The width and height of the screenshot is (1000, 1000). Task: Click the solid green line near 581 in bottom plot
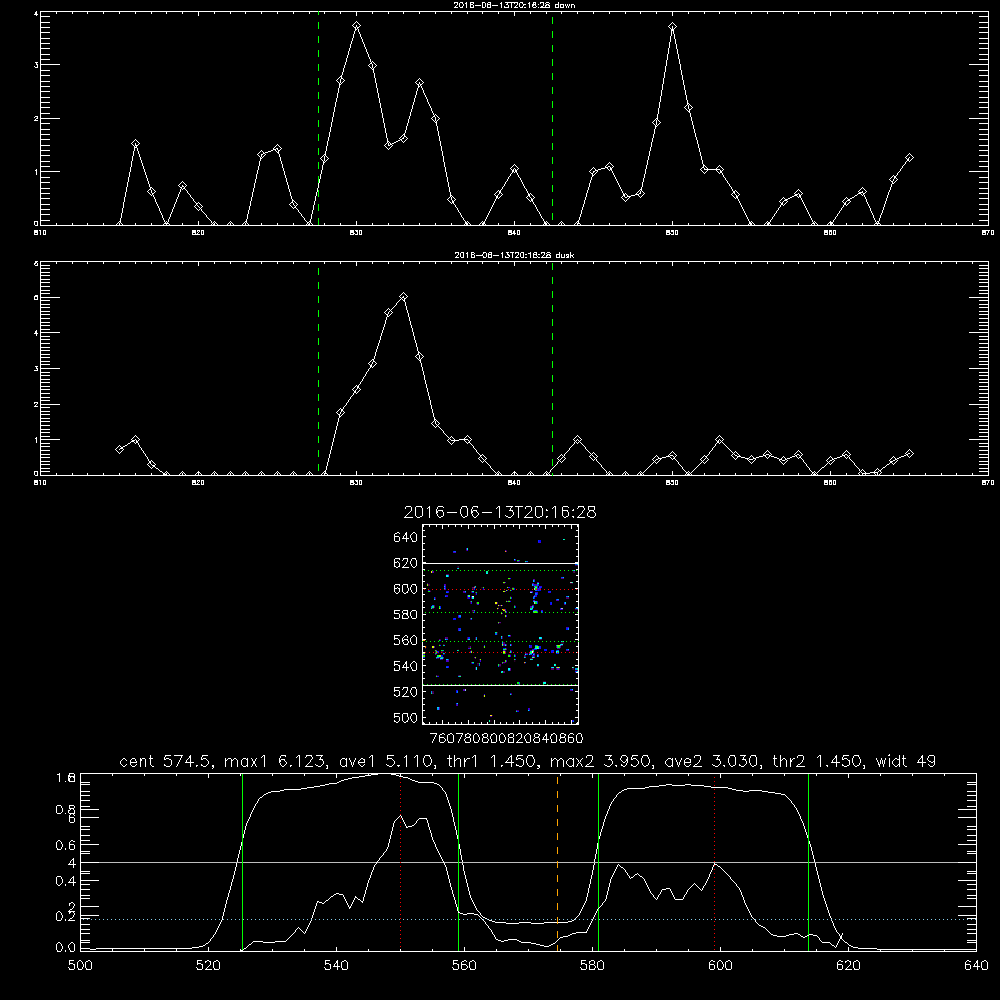(598, 862)
